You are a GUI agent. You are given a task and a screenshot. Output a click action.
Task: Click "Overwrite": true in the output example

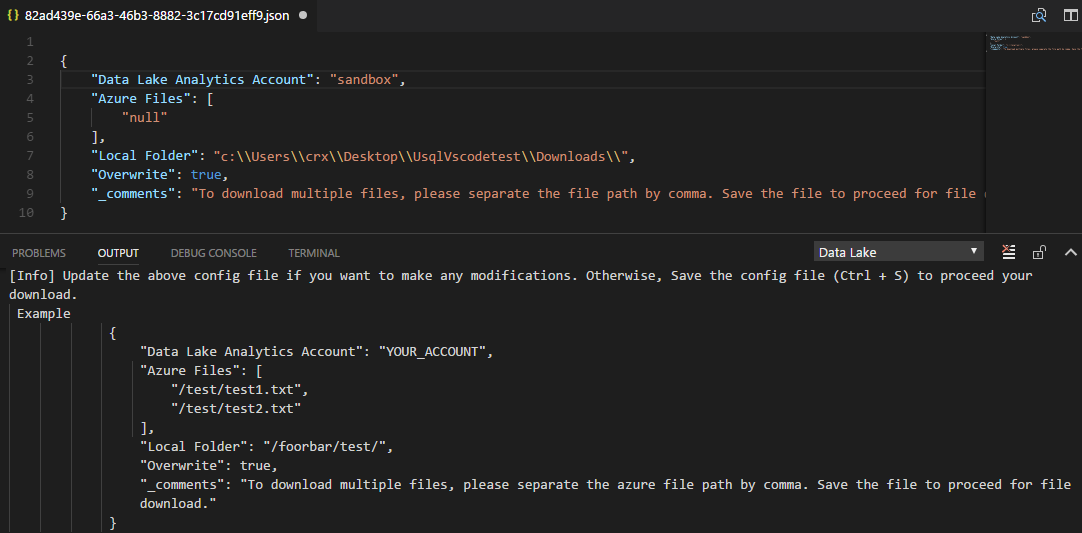(206, 465)
